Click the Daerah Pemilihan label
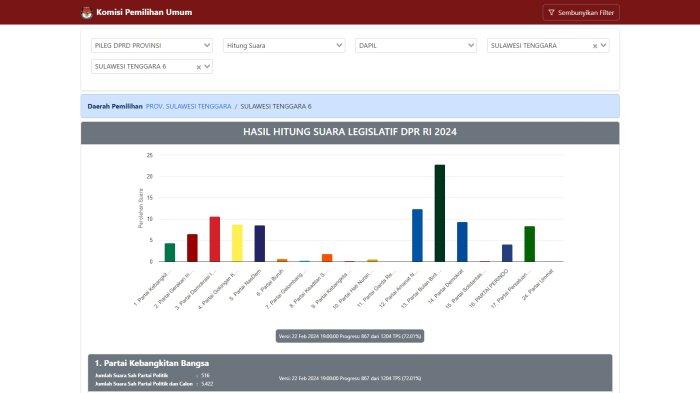Screen dimensions: 700x393 pyautogui.click(x=115, y=106)
